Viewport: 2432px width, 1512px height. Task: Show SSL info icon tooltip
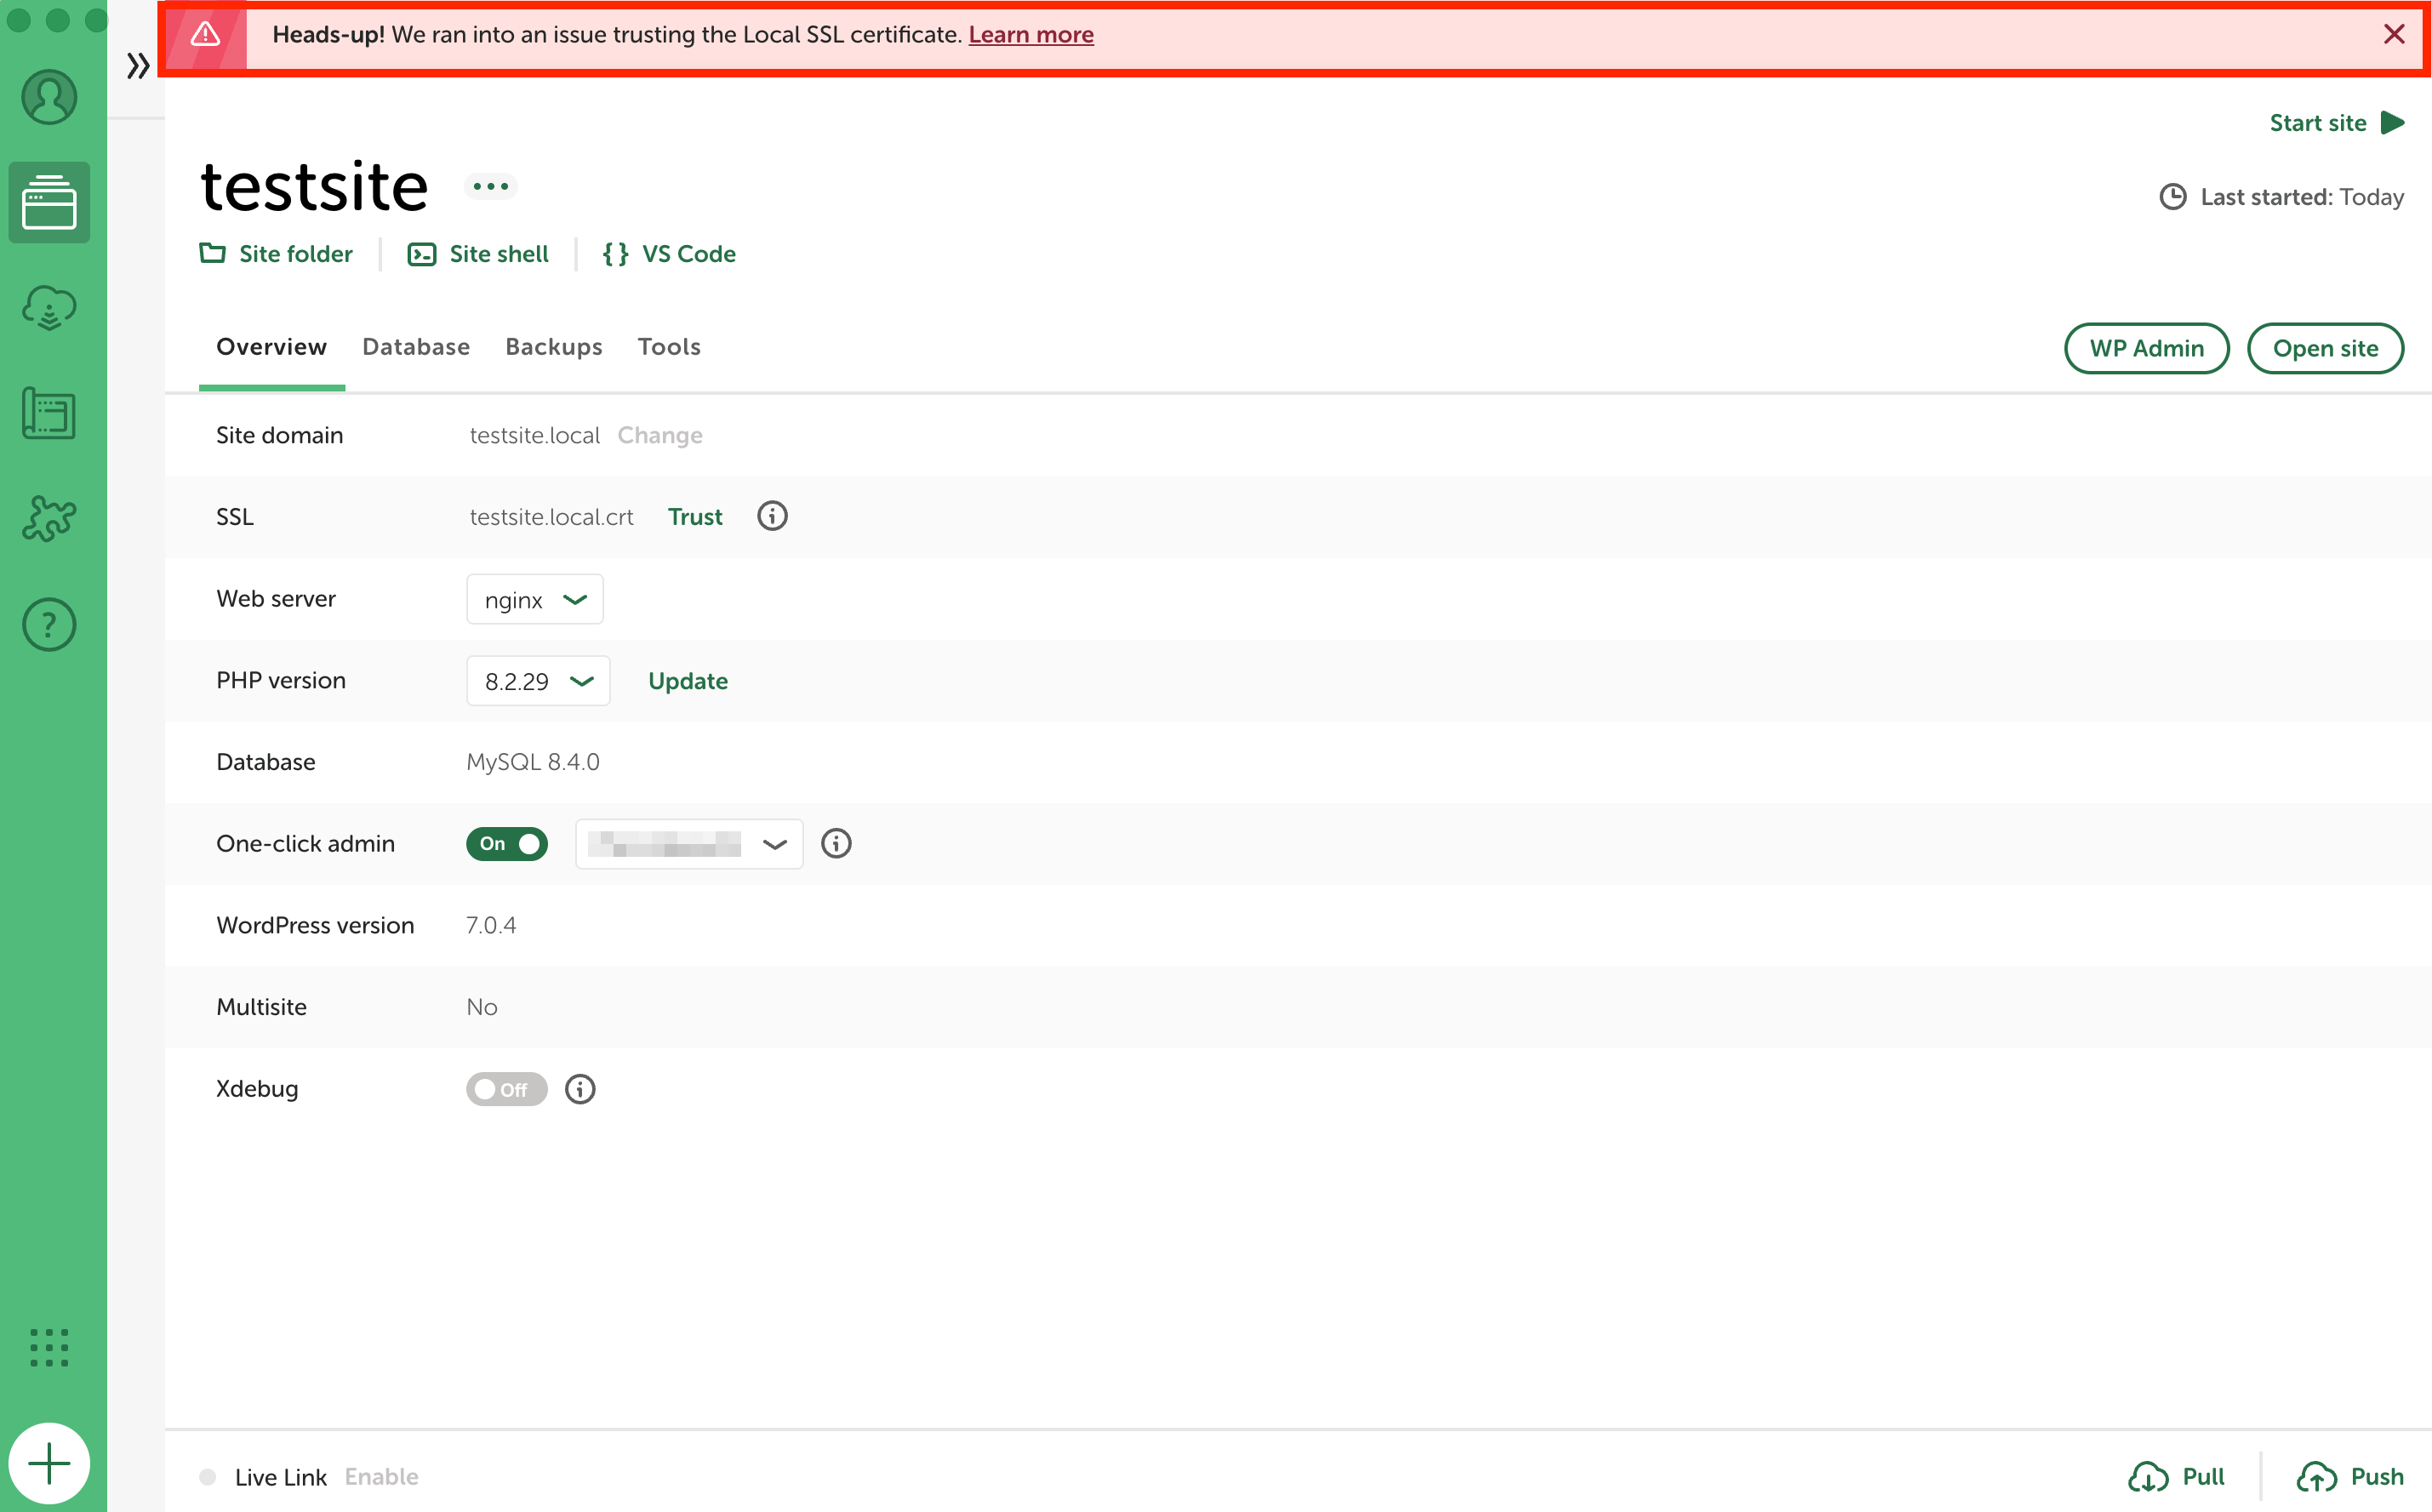772,516
